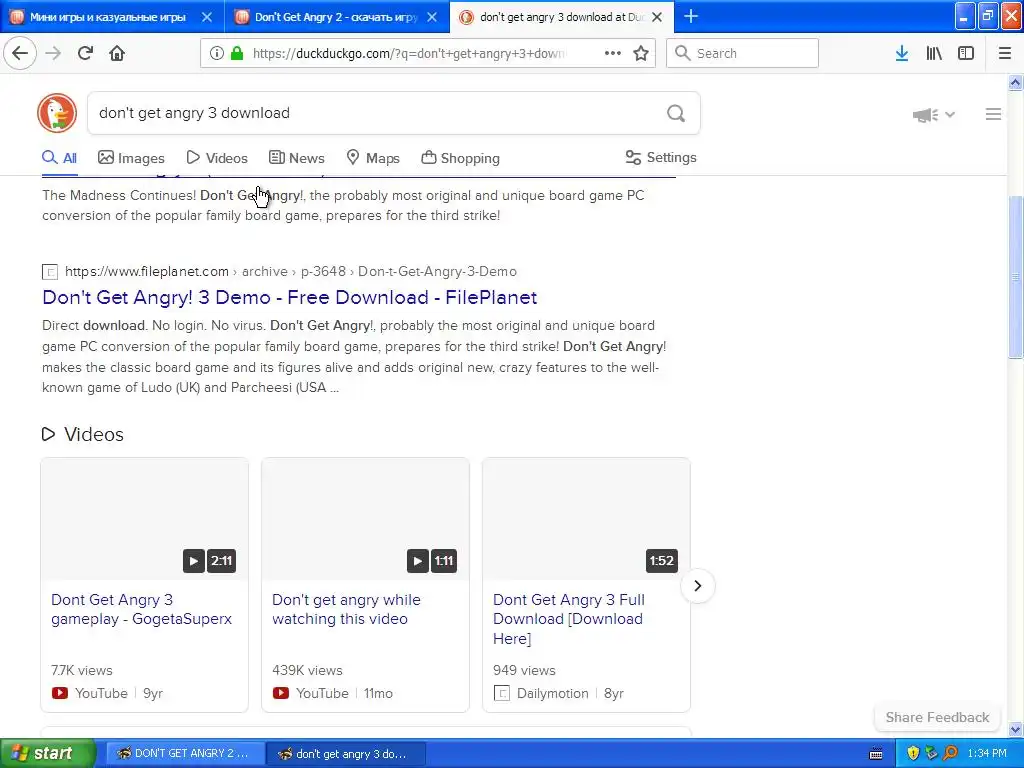Show site information icon in address bar
Image resolution: width=1024 pixels, height=768 pixels.
[x=216, y=54]
